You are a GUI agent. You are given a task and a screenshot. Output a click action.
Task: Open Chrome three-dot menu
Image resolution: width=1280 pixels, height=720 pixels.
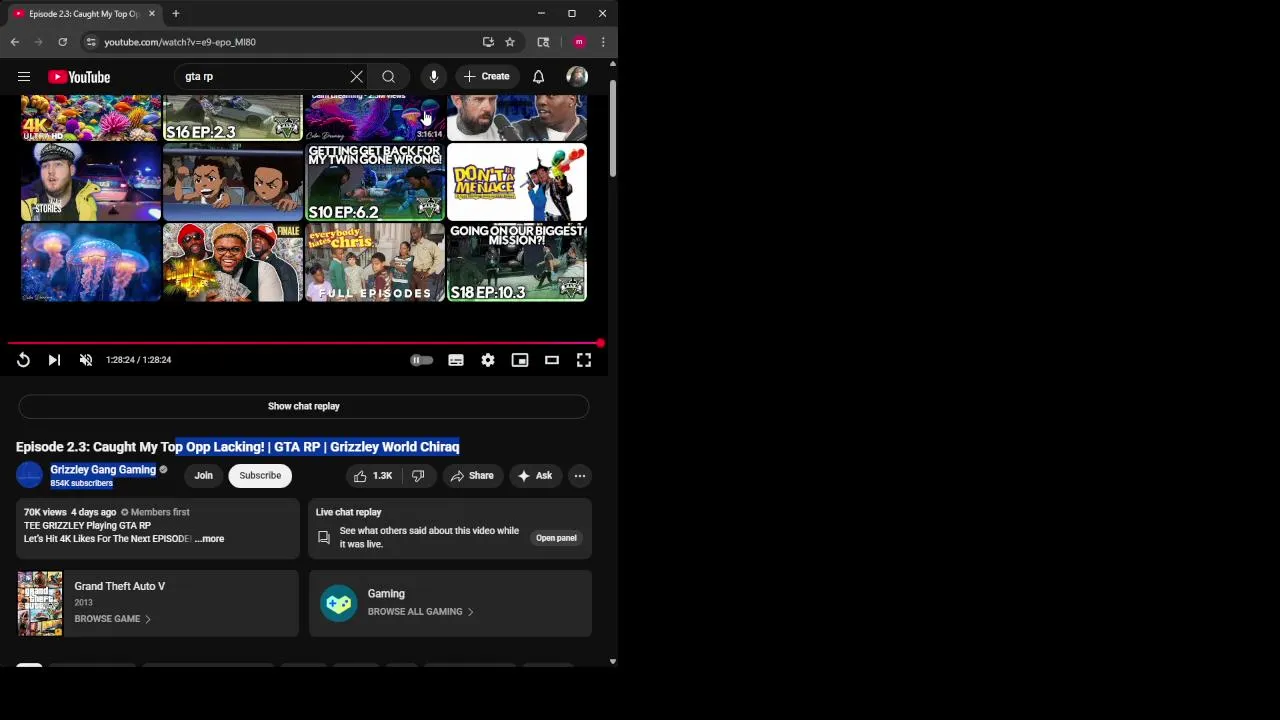(x=603, y=42)
